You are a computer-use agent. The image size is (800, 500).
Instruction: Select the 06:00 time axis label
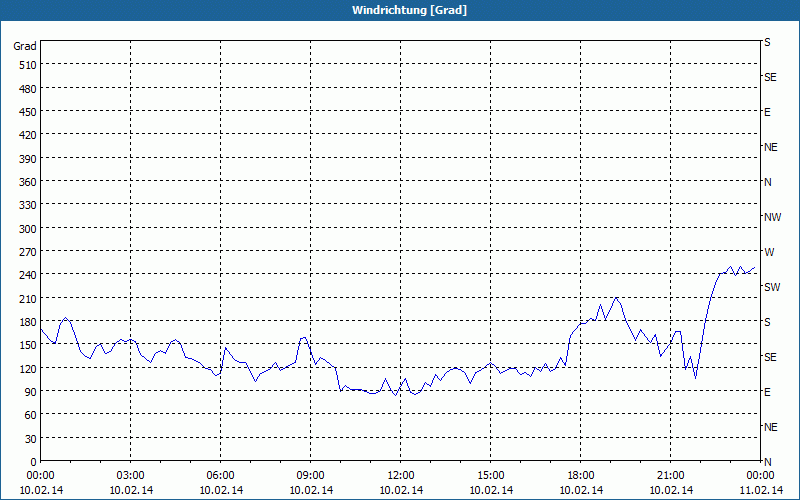coord(221,475)
